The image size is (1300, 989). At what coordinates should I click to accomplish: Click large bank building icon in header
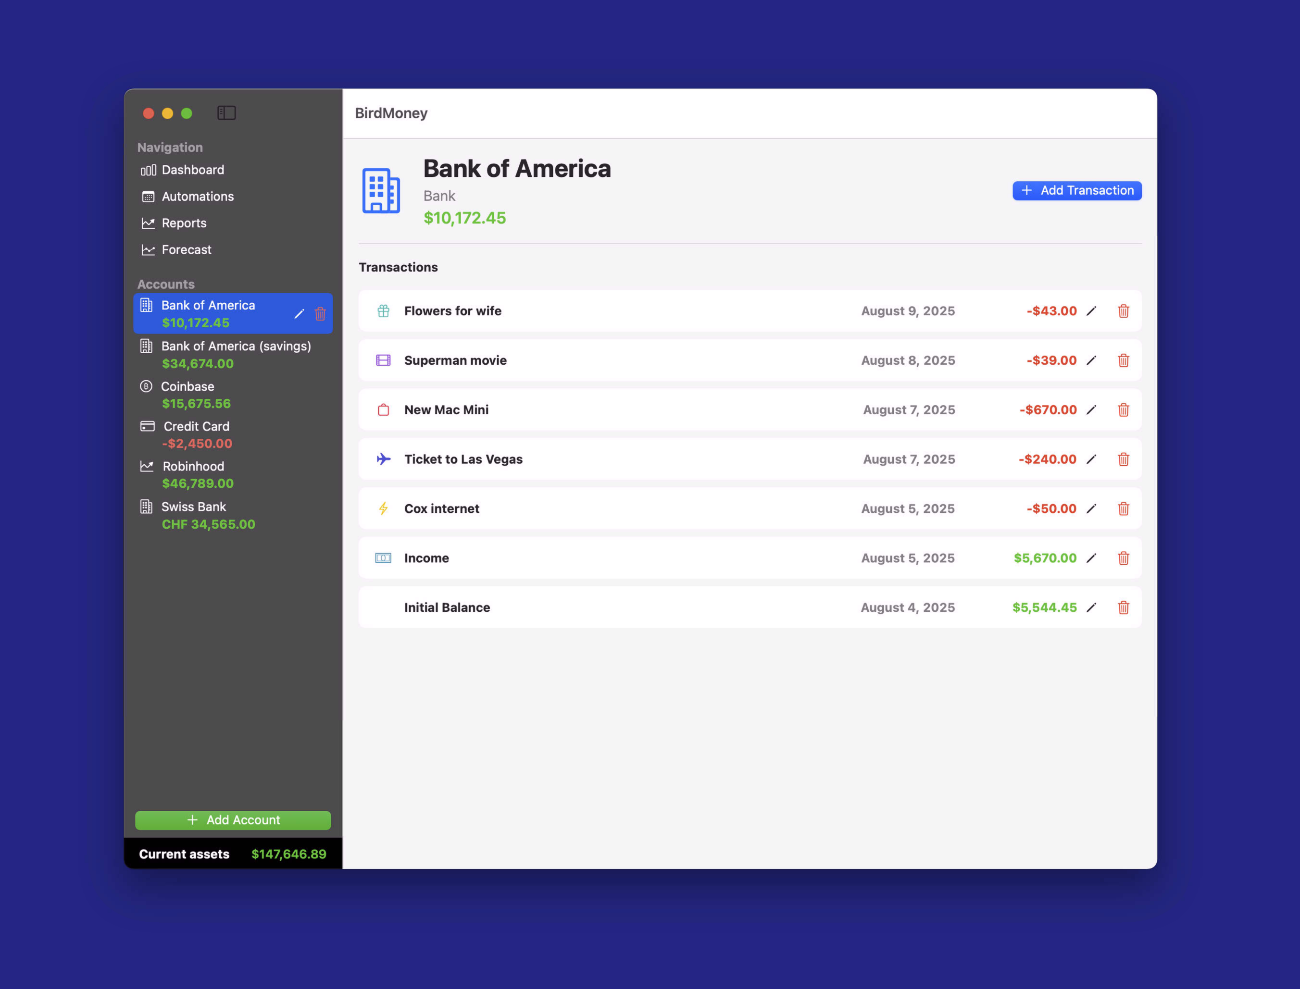381,190
